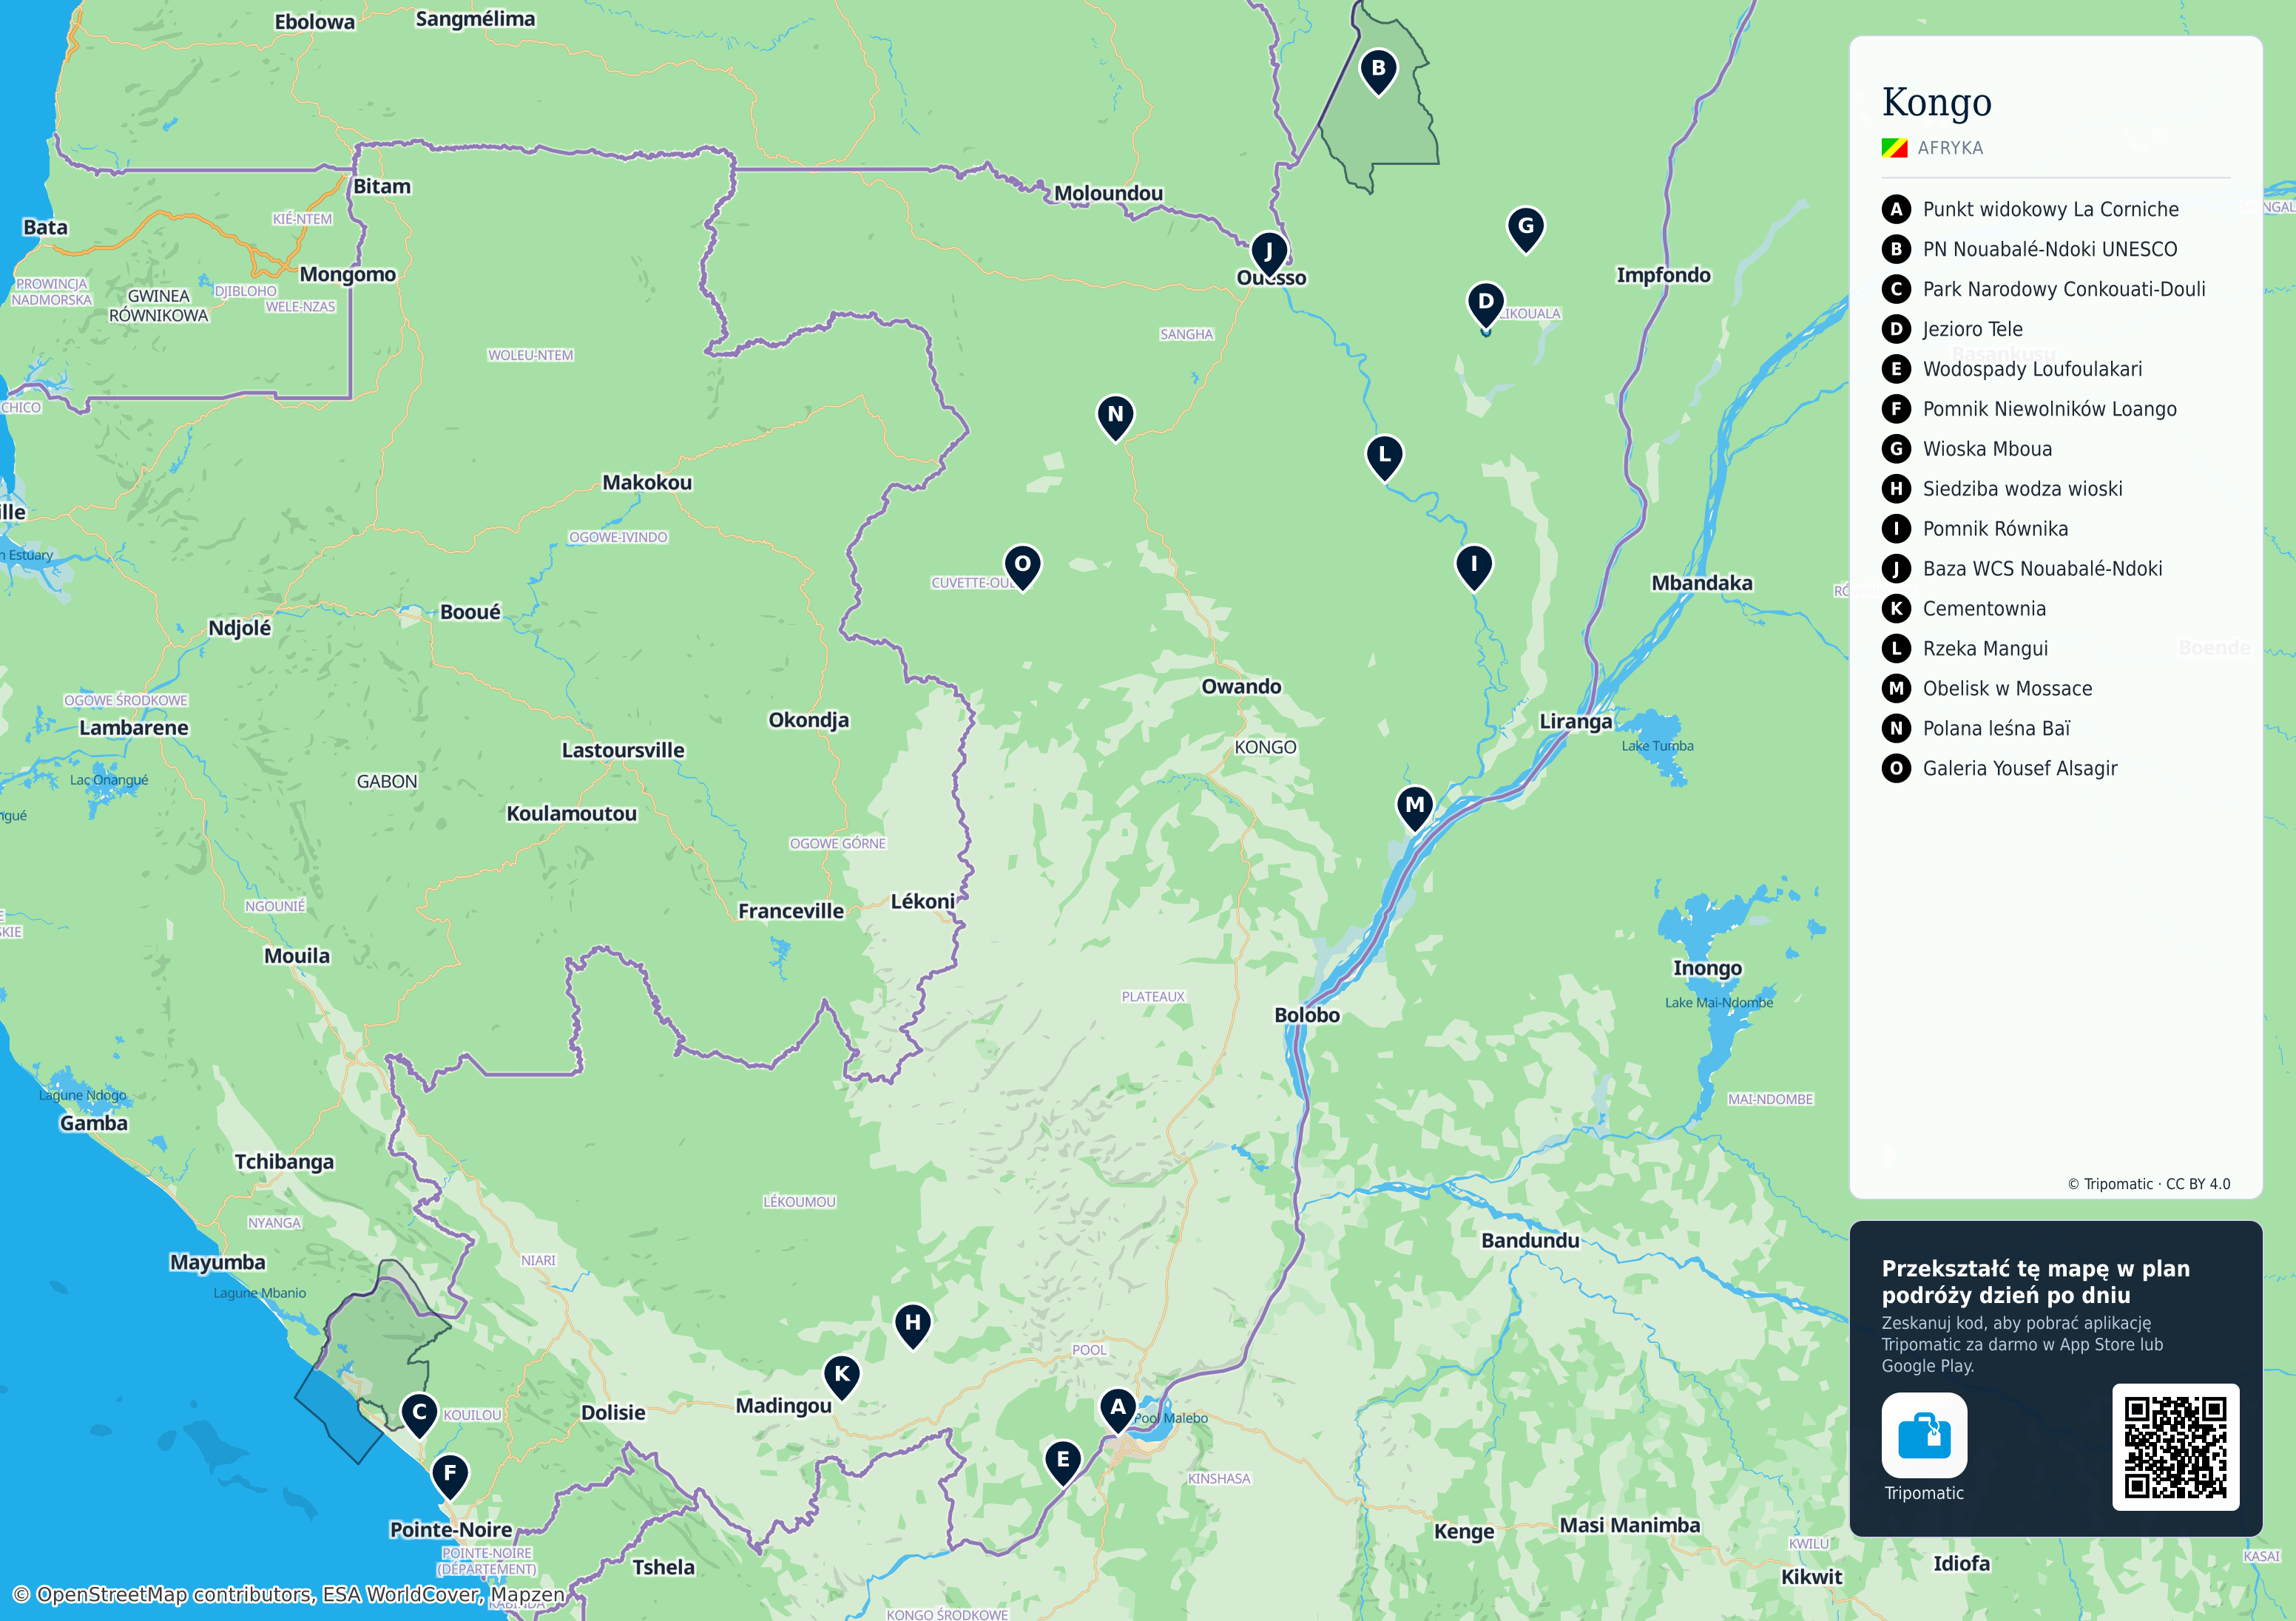Click the 'Bolobo' city label
2296x1621 pixels.
[x=1306, y=1015]
